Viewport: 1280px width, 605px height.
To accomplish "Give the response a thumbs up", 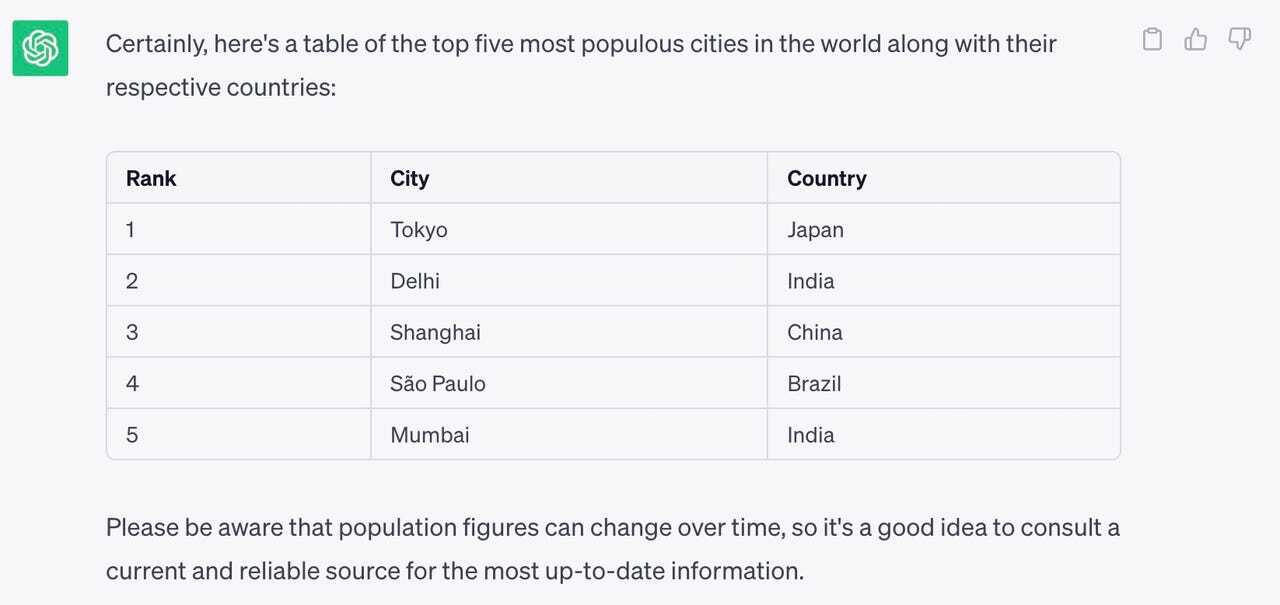I will click(x=1196, y=39).
